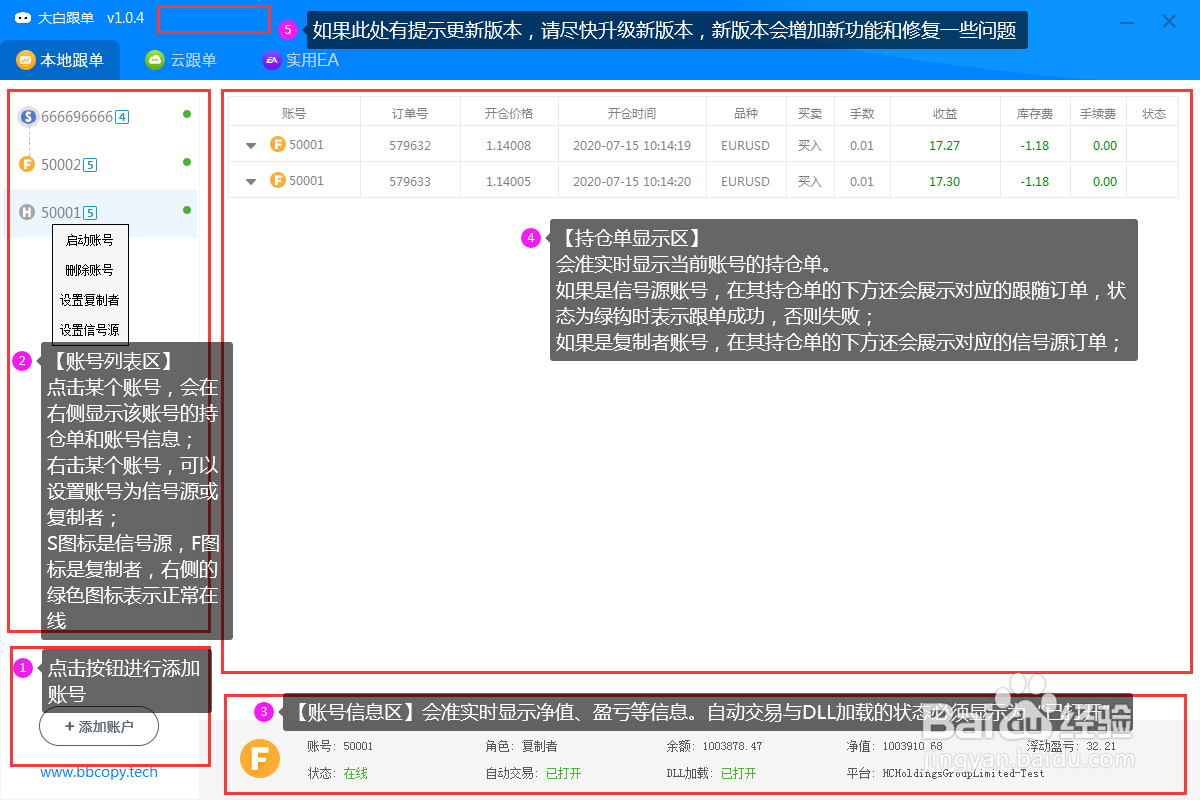Click the green online dot for 50001
Image resolution: width=1200 pixels, height=800 pixels.
click(186, 210)
